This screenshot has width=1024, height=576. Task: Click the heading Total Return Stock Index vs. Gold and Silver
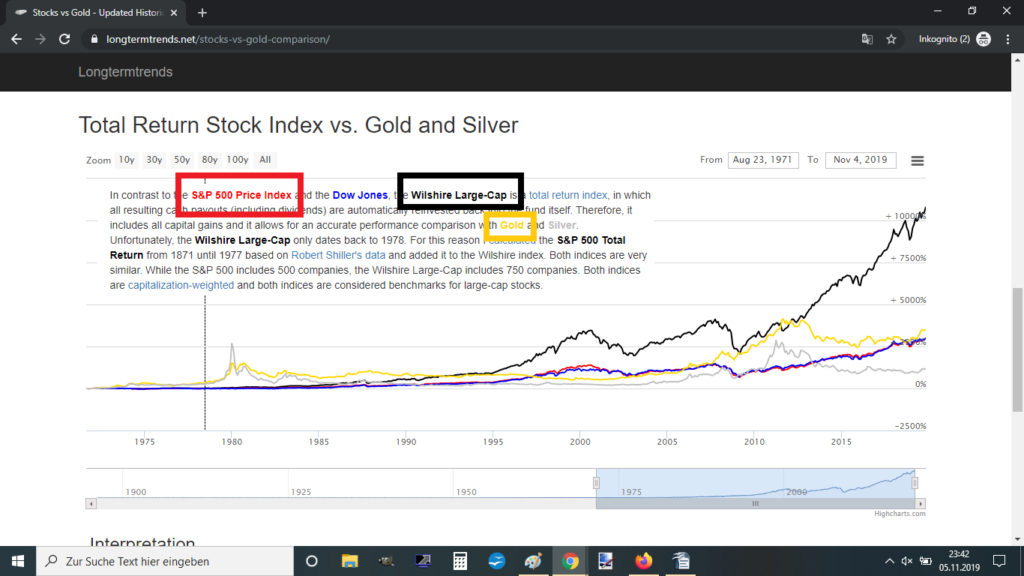(x=298, y=125)
